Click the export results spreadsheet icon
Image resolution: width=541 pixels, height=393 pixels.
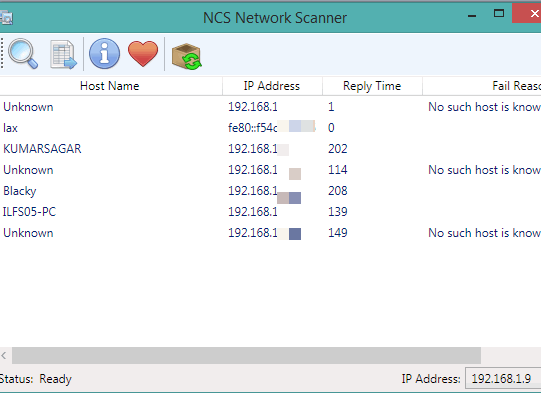(x=63, y=55)
